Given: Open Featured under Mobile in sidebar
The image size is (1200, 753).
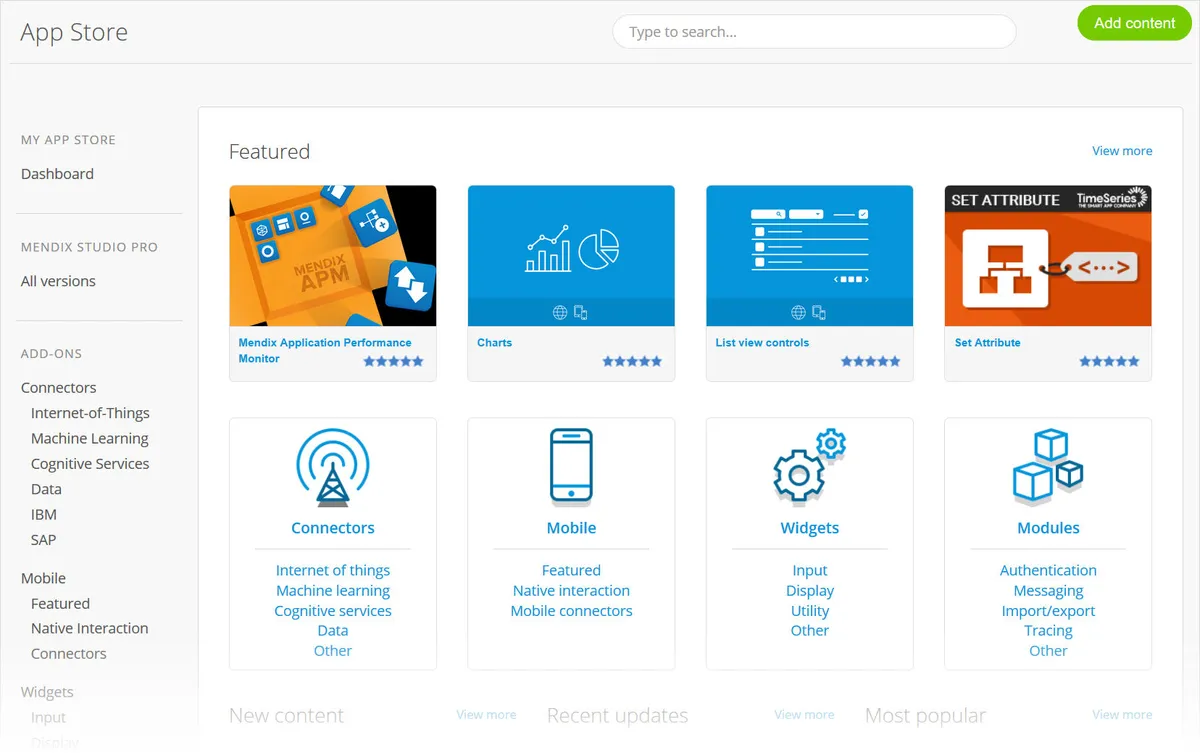Looking at the screenshot, I should click(x=60, y=604).
